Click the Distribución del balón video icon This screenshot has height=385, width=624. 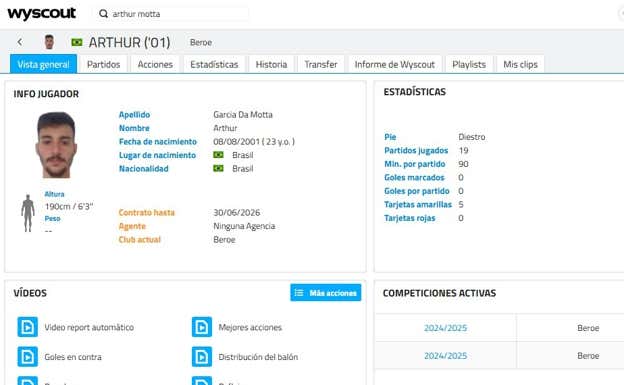pos(202,356)
